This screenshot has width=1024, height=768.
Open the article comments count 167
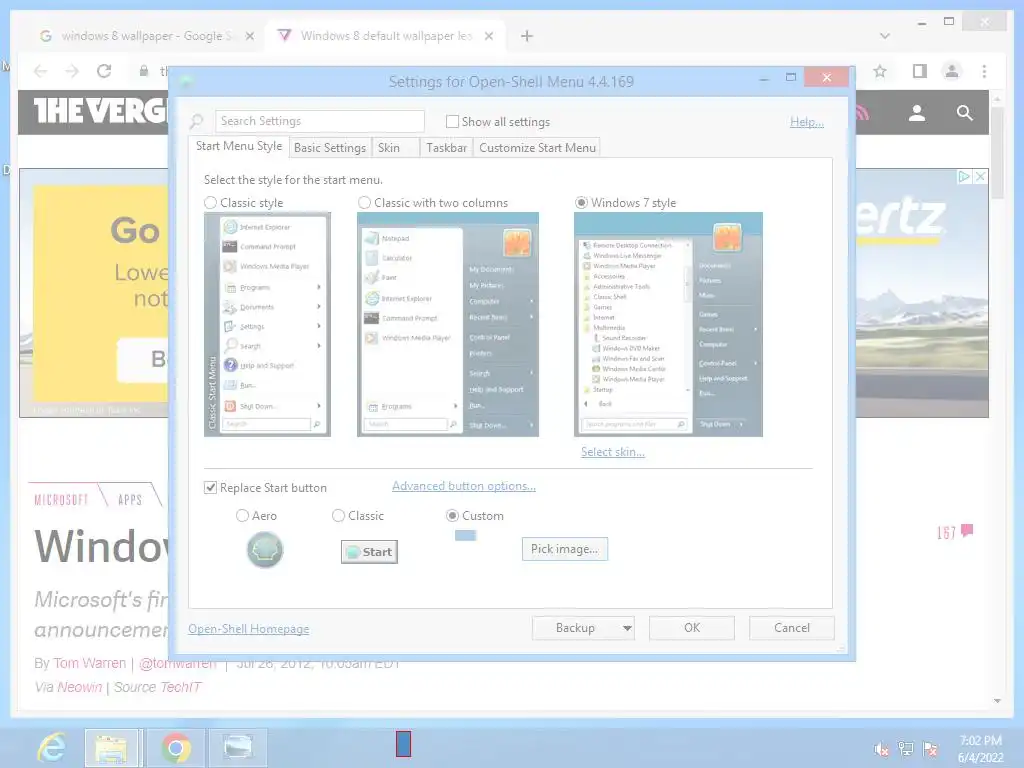click(x=955, y=532)
